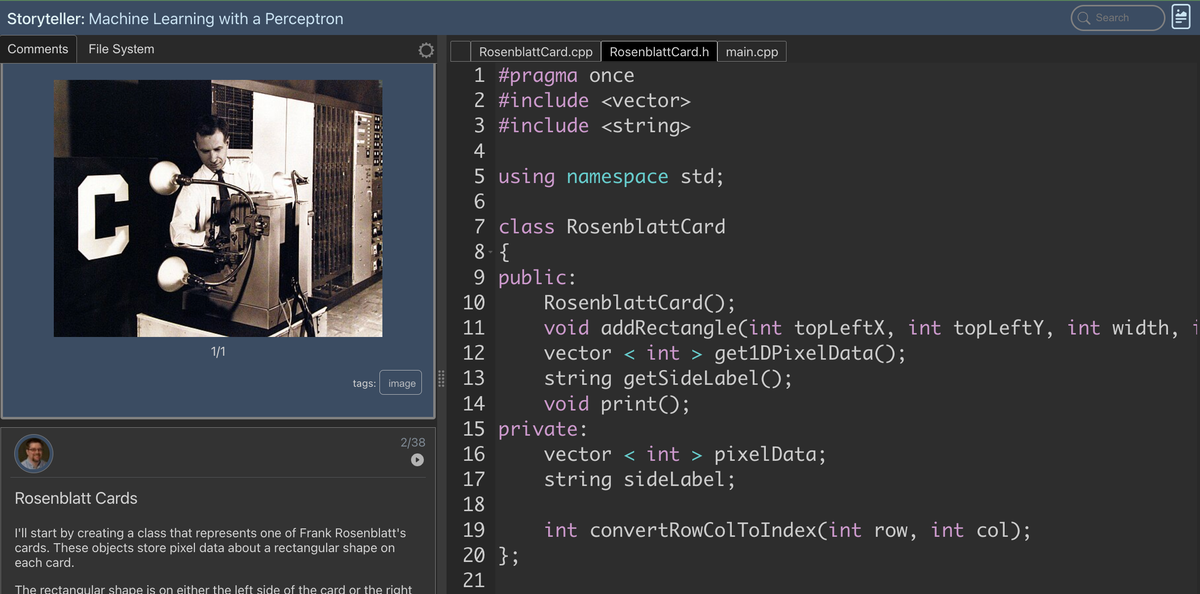Open the main.cpp tab

point(752,50)
